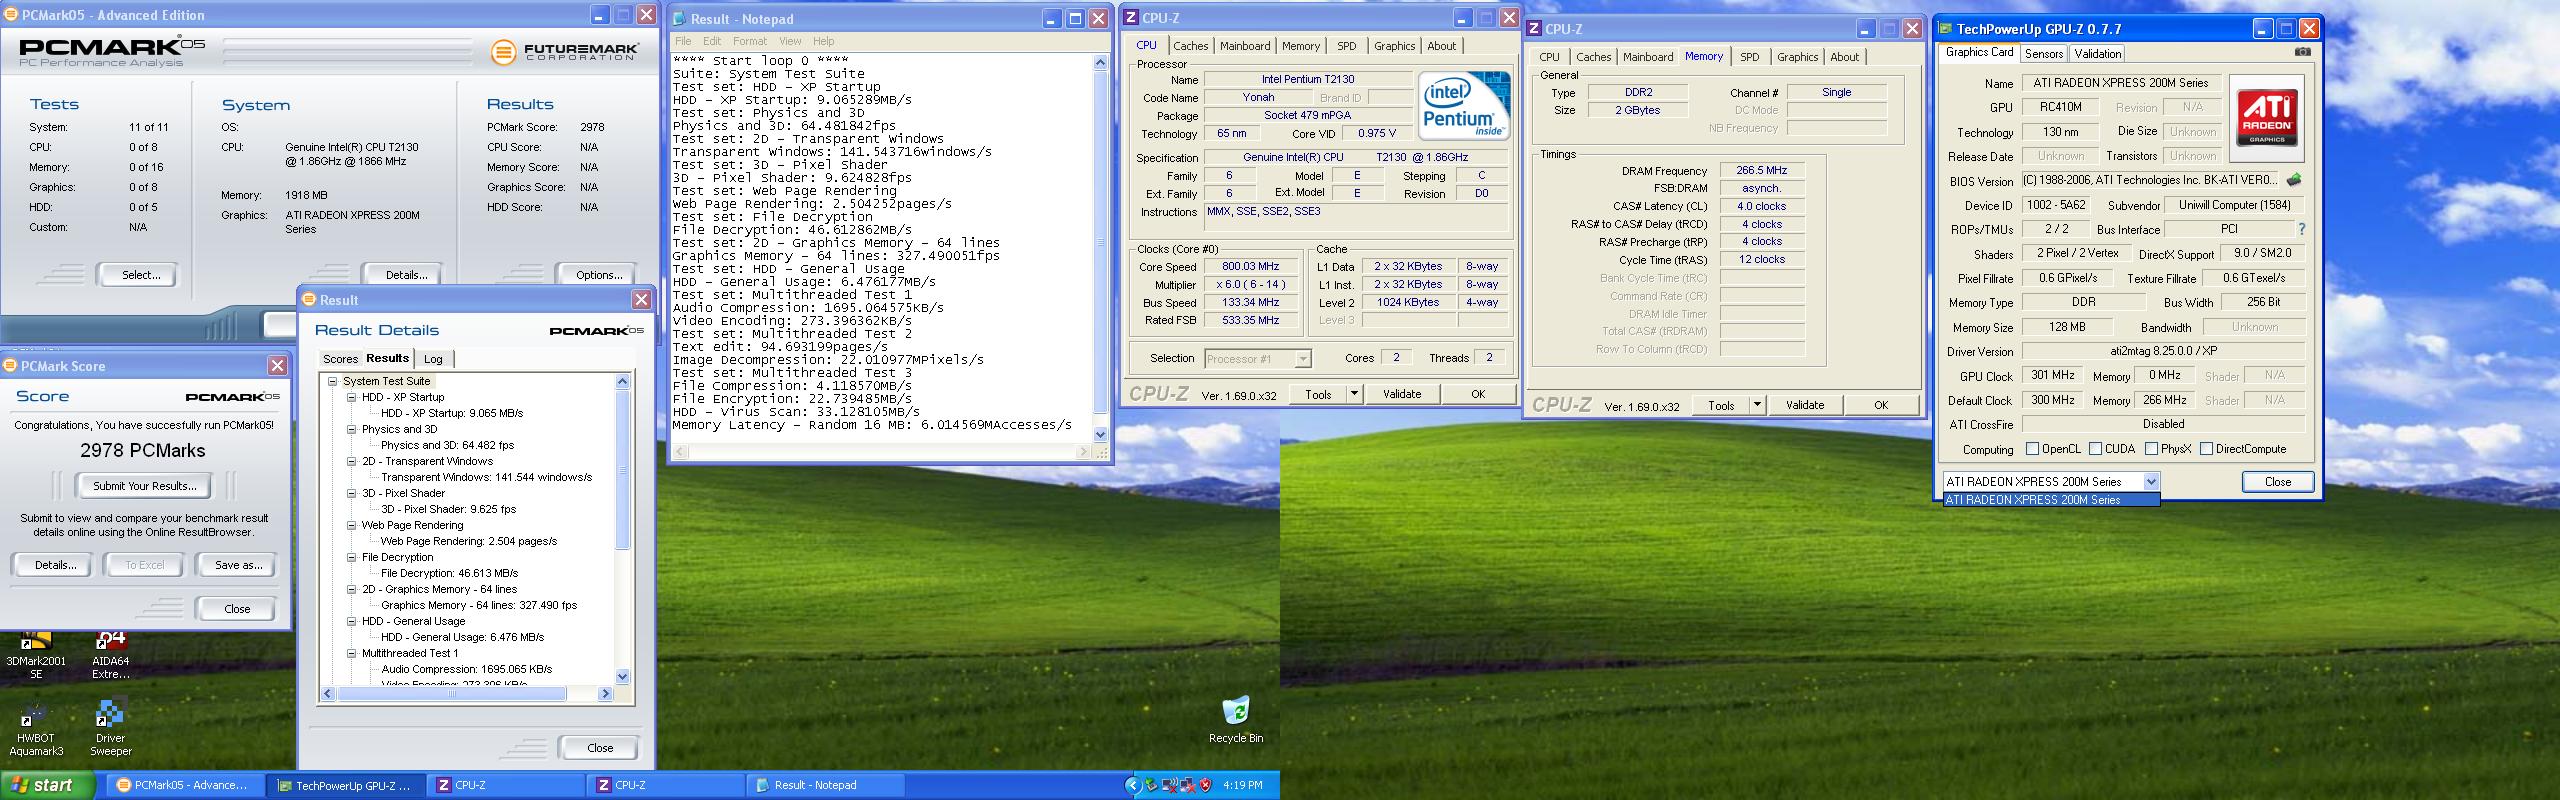Click GPU-Z Name field value

point(2121,83)
